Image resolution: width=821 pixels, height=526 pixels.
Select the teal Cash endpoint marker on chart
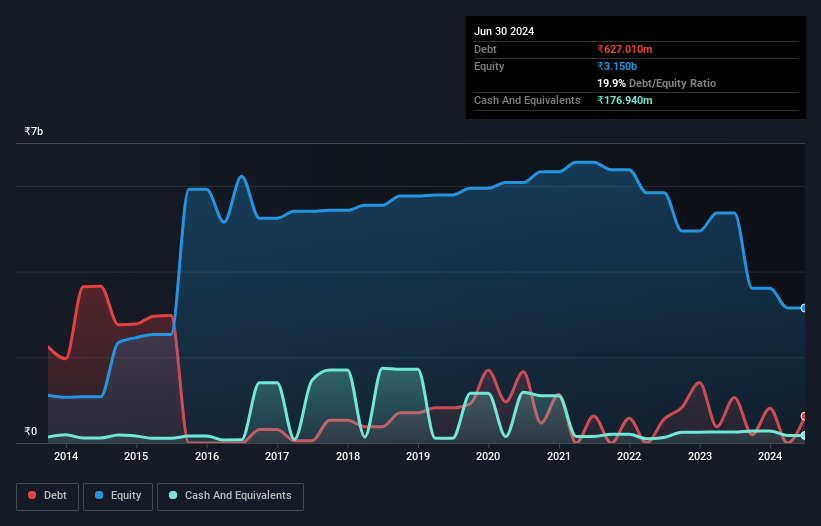(804, 435)
